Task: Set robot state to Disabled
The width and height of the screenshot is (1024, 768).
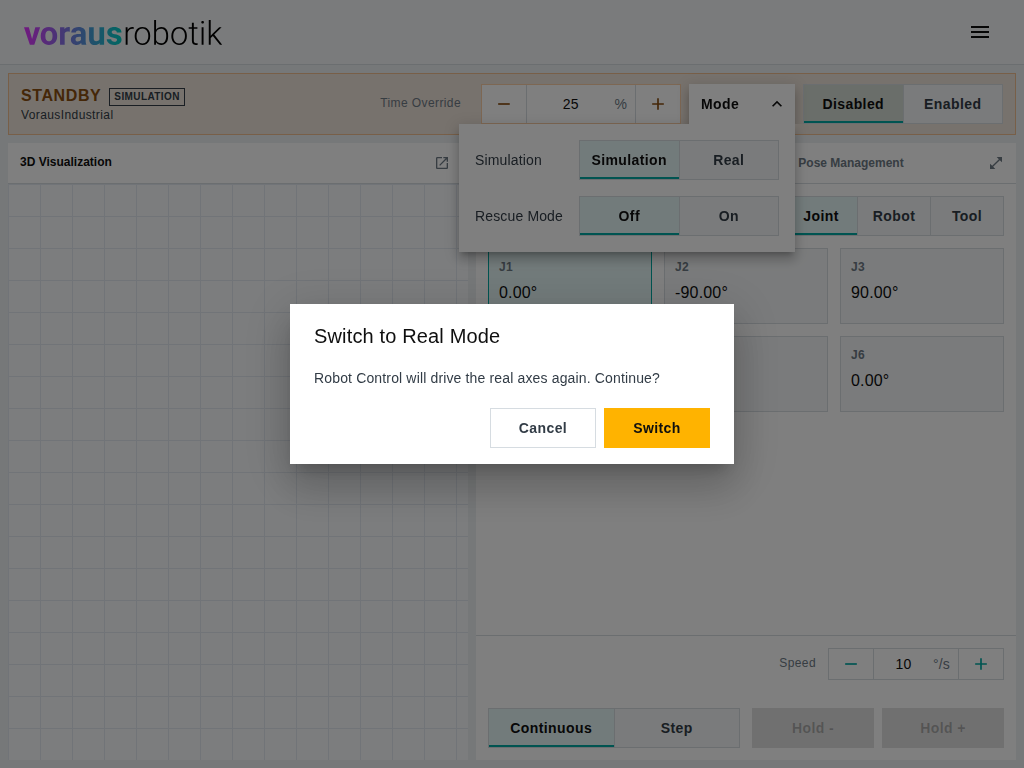Action: point(853,104)
